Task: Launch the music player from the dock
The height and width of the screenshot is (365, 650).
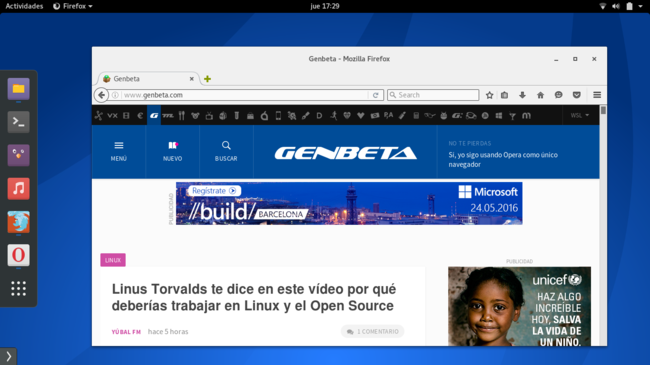Action: 18,189
